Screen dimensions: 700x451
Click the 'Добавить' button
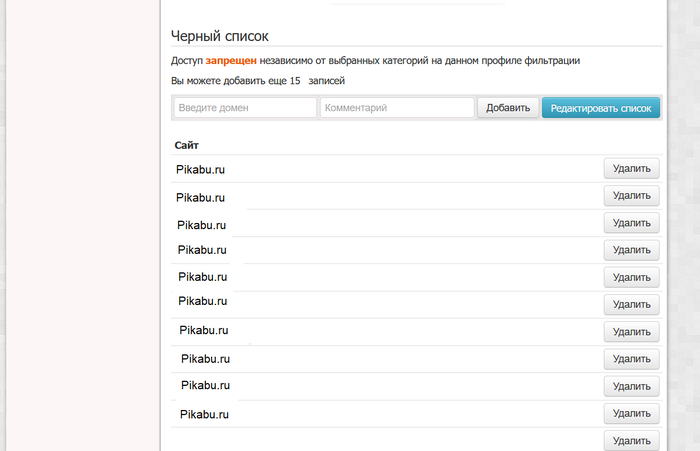pyautogui.click(x=508, y=108)
